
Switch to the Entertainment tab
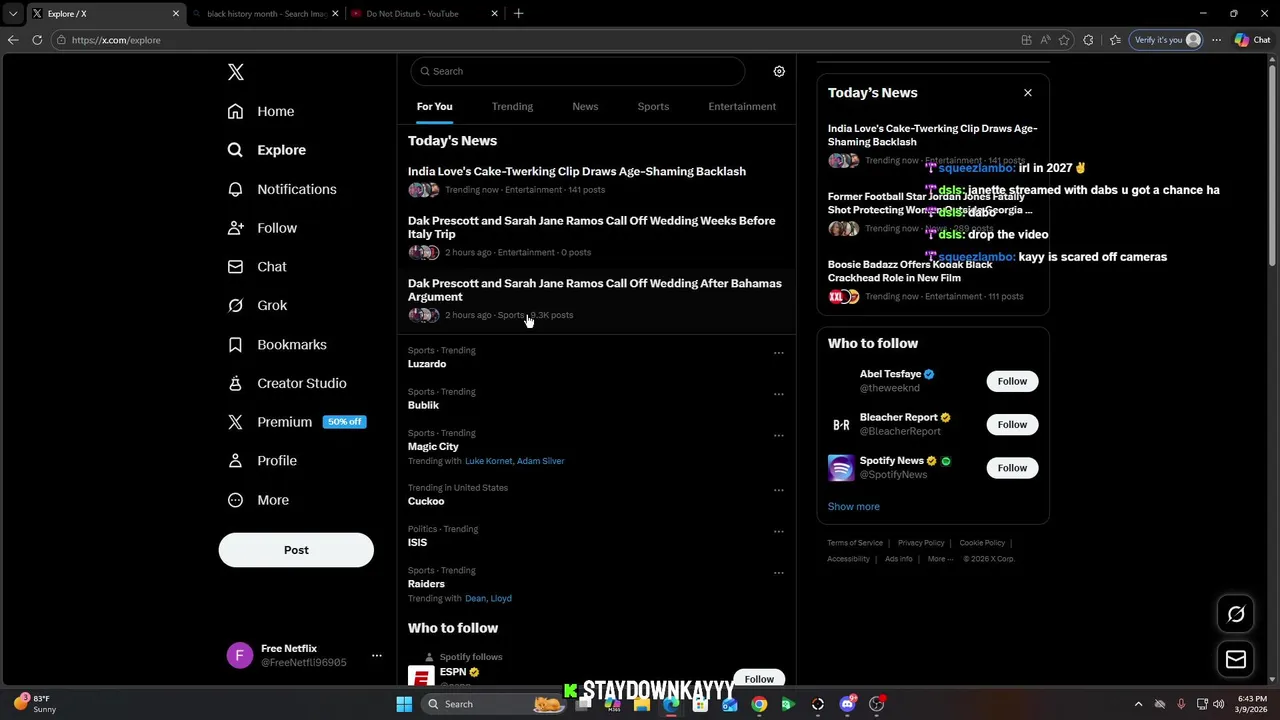742,106
